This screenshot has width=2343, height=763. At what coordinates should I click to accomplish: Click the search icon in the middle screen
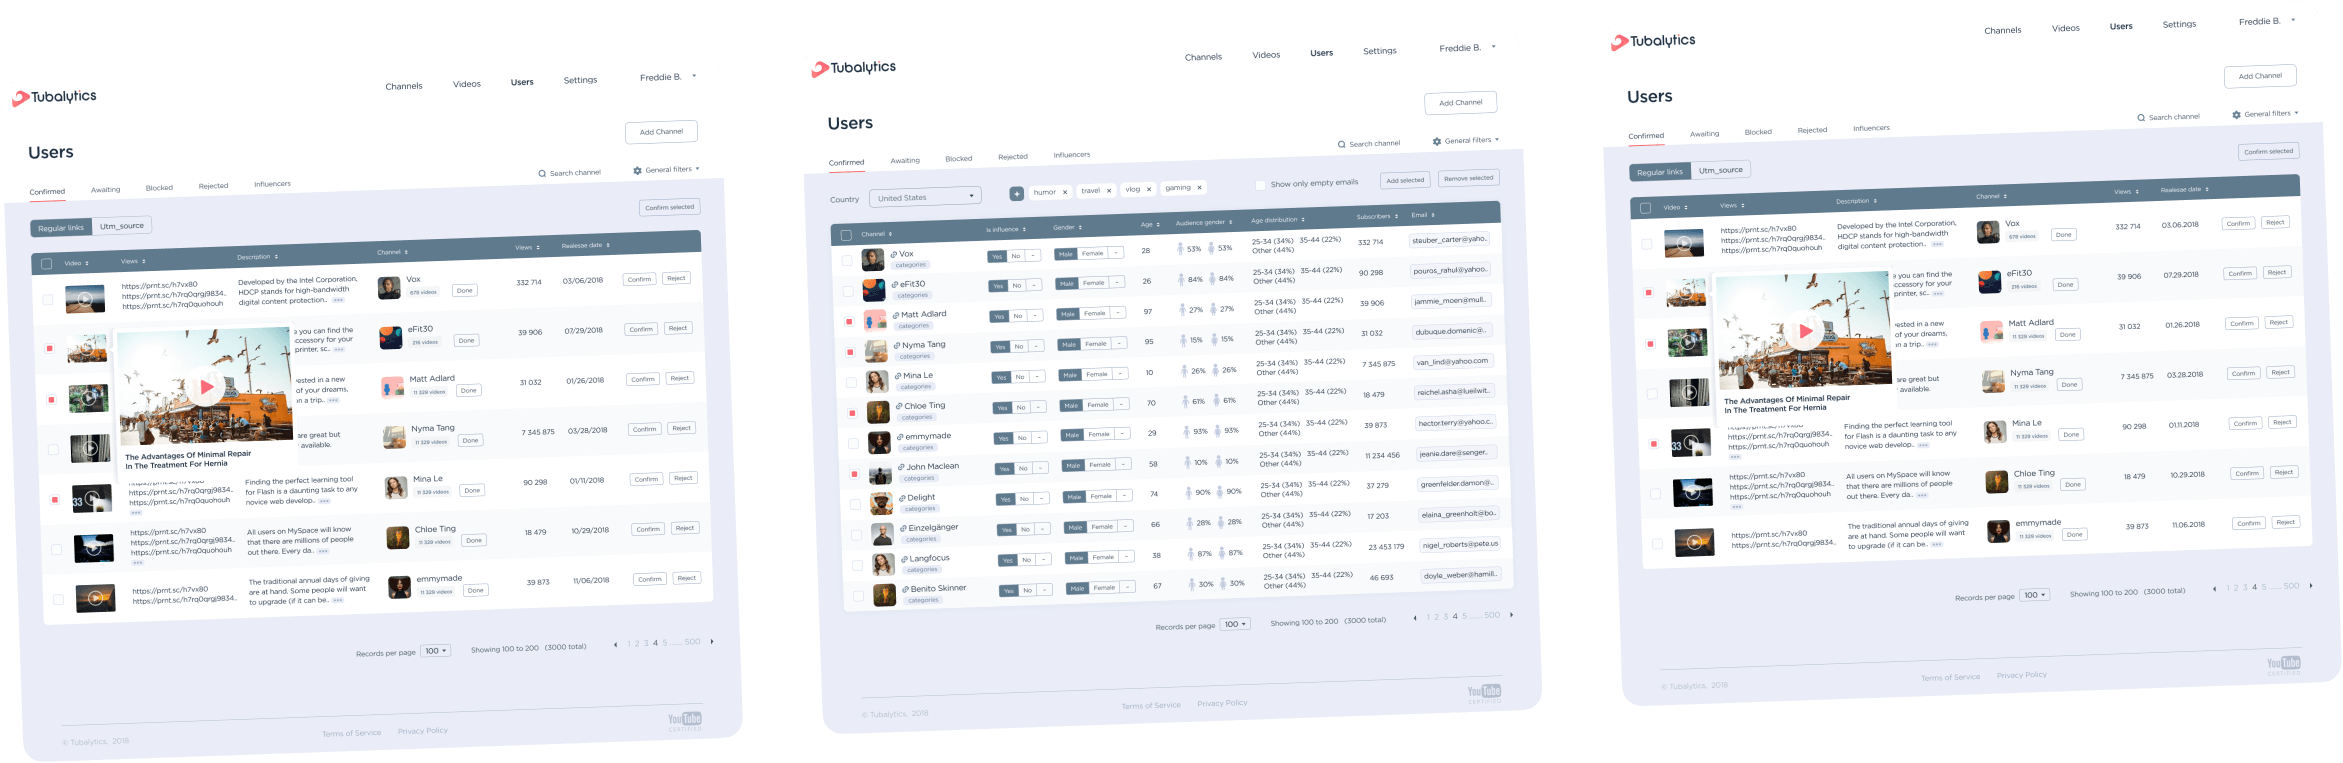coord(1342,145)
